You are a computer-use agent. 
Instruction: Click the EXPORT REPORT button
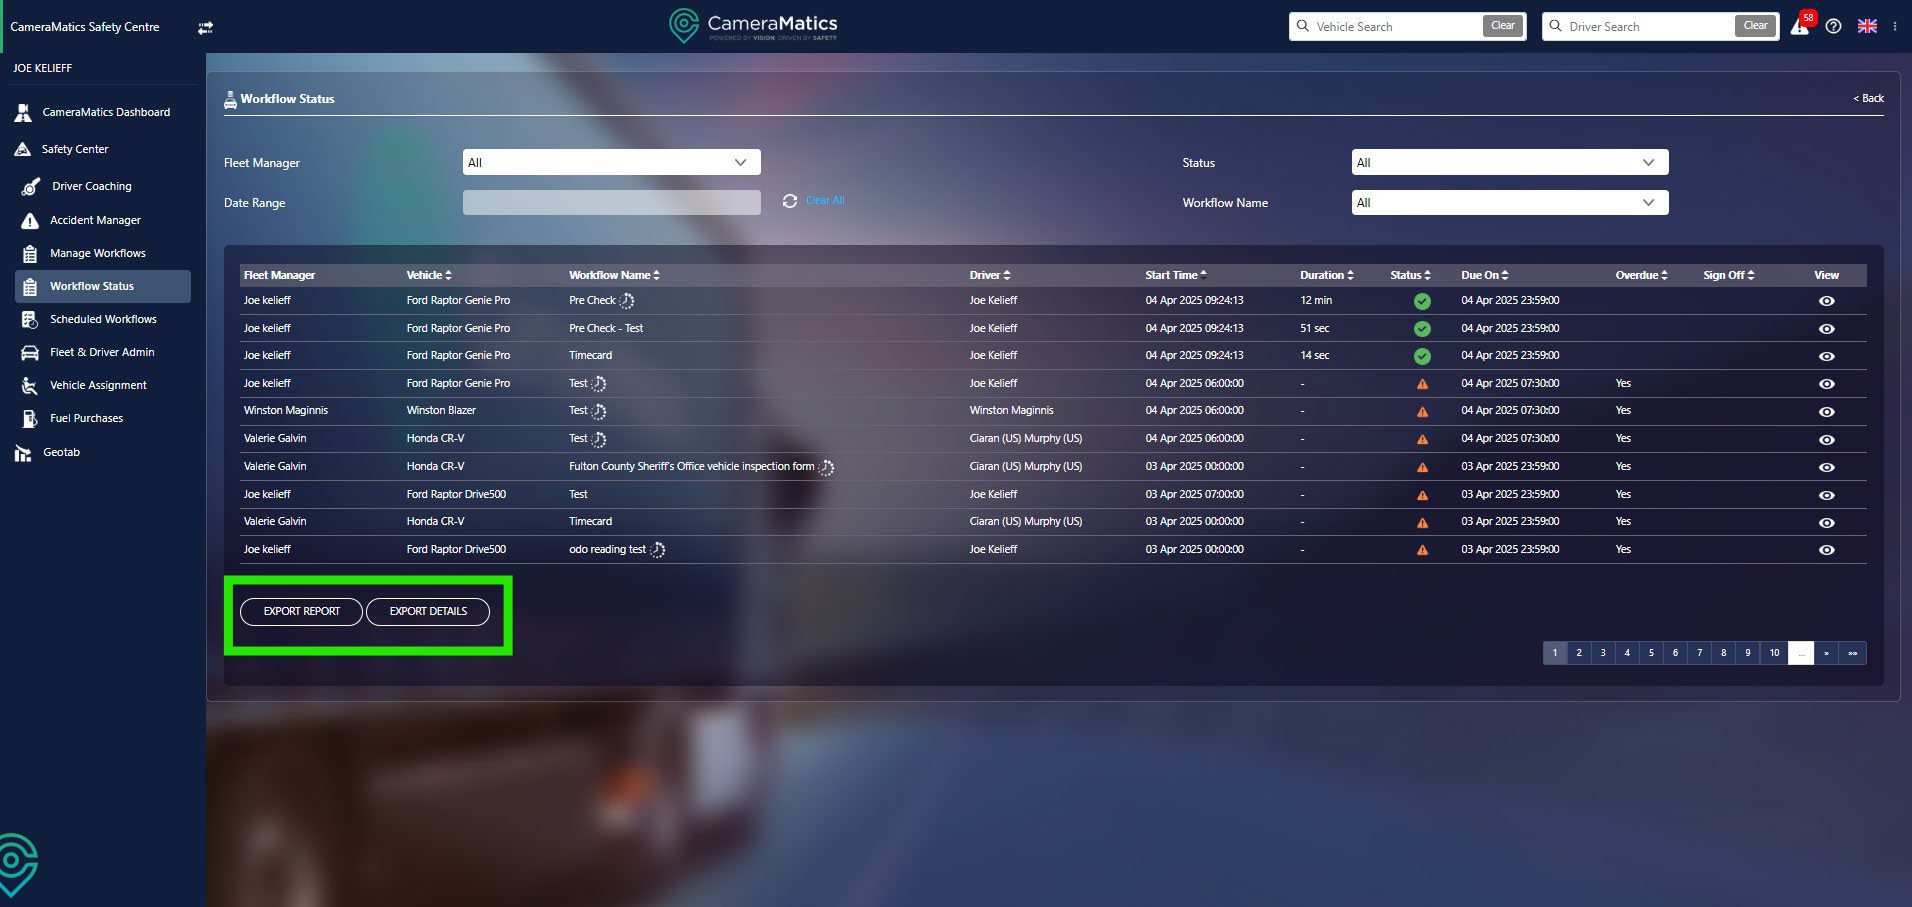pyautogui.click(x=301, y=612)
